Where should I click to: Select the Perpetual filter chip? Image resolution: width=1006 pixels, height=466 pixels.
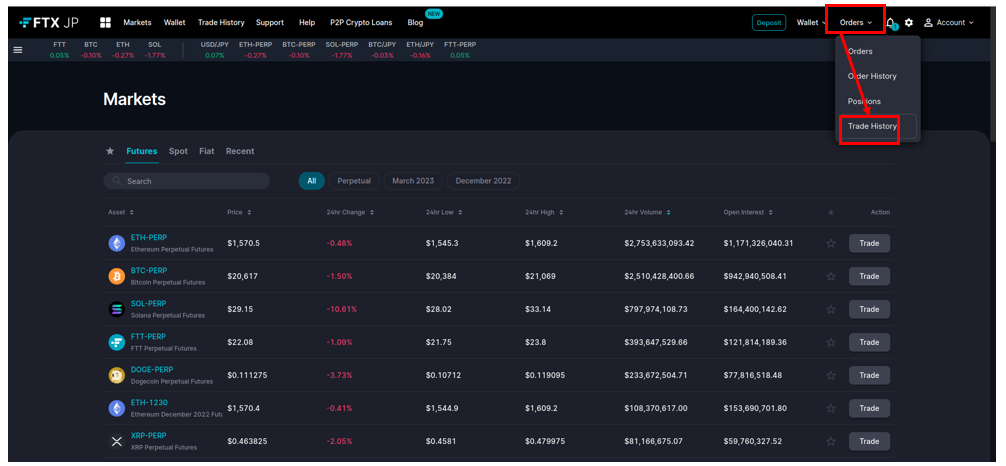(x=354, y=181)
